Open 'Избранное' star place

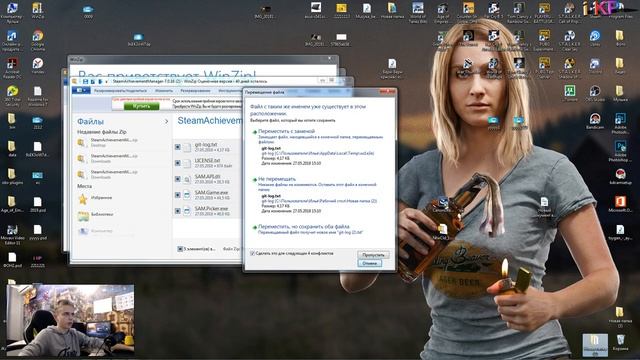95,198
